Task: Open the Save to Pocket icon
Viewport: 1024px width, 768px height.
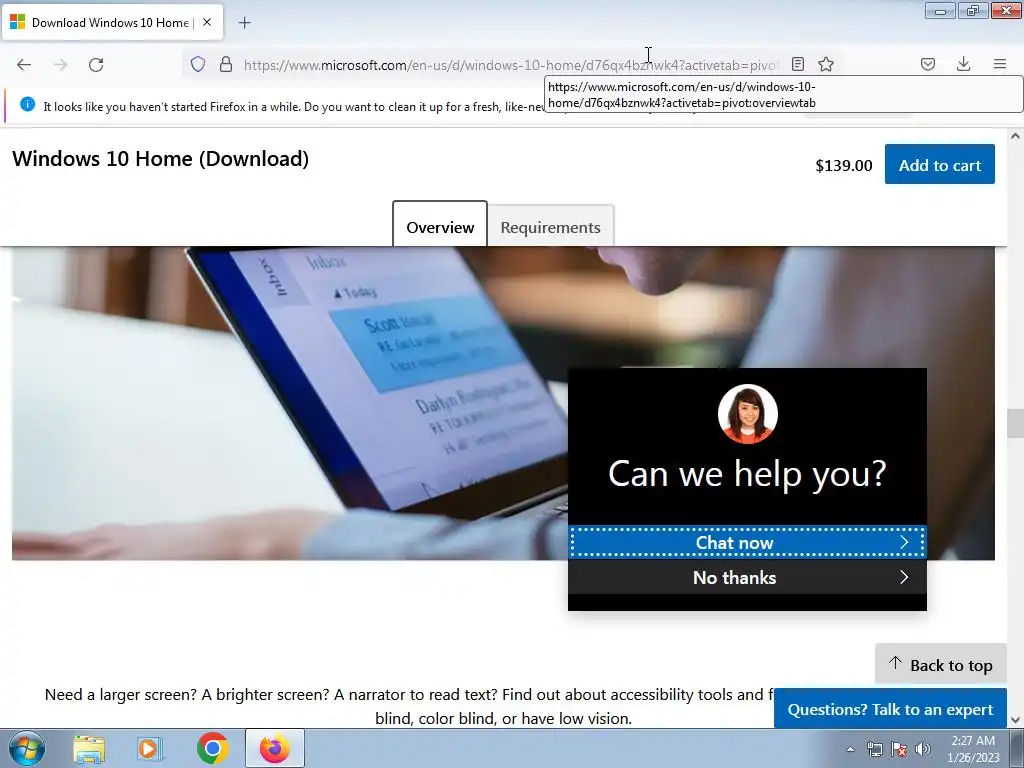Action: pyautogui.click(x=928, y=64)
